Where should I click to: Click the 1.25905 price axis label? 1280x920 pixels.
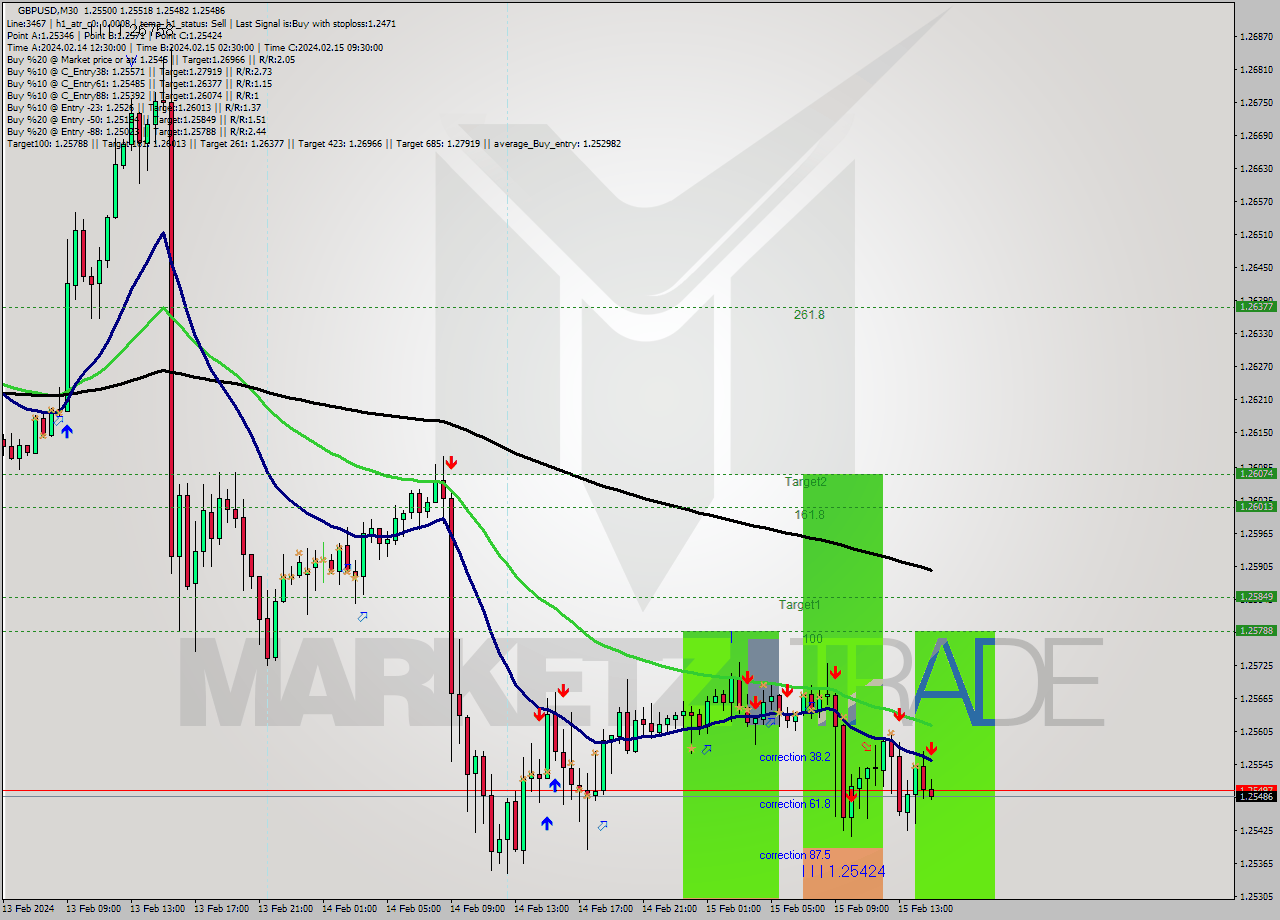tap(1256, 567)
